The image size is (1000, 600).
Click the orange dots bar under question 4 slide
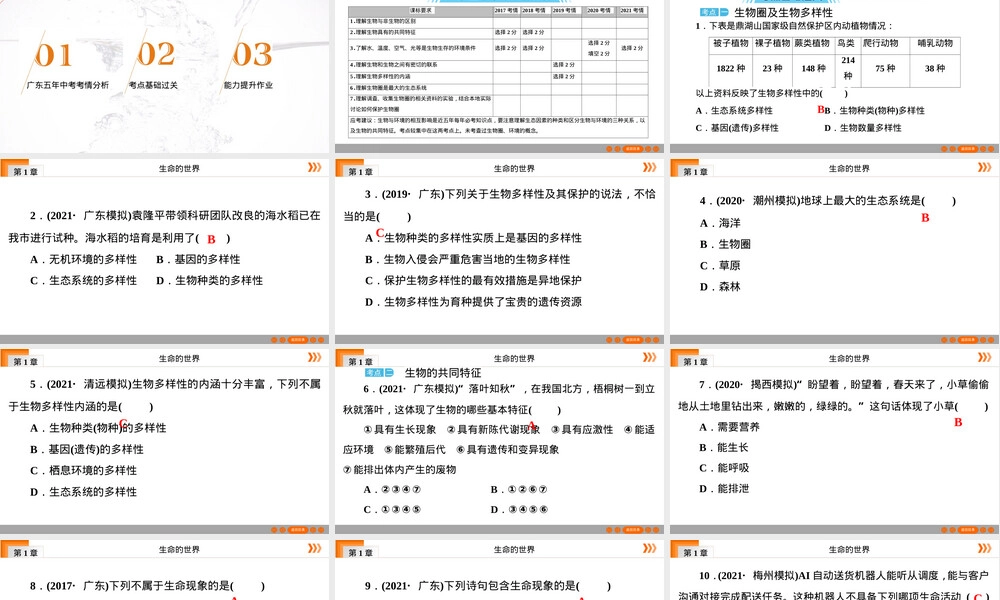click(967, 340)
